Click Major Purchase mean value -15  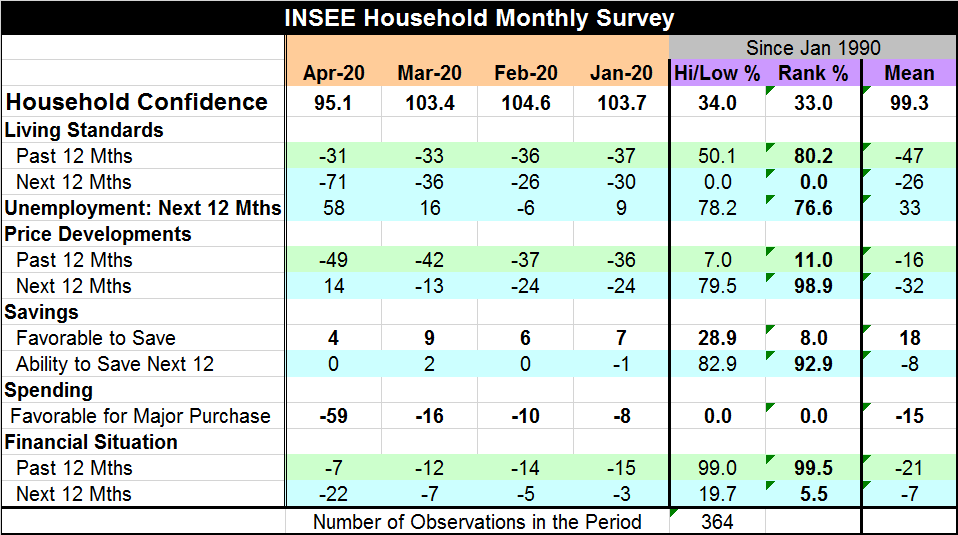point(909,417)
